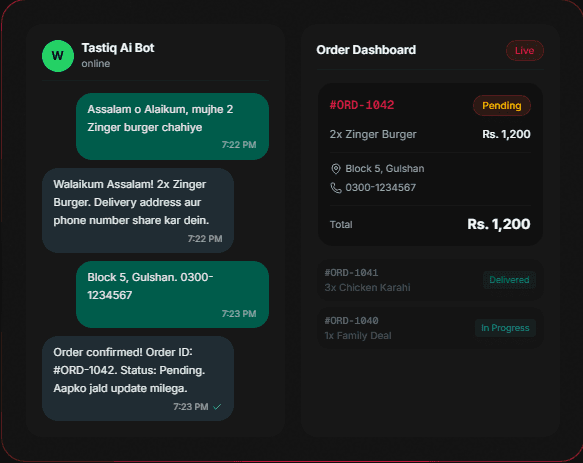583x463 pixels.
Task: Click the location pin icon beside Block 5
Action: pyautogui.click(x=336, y=169)
